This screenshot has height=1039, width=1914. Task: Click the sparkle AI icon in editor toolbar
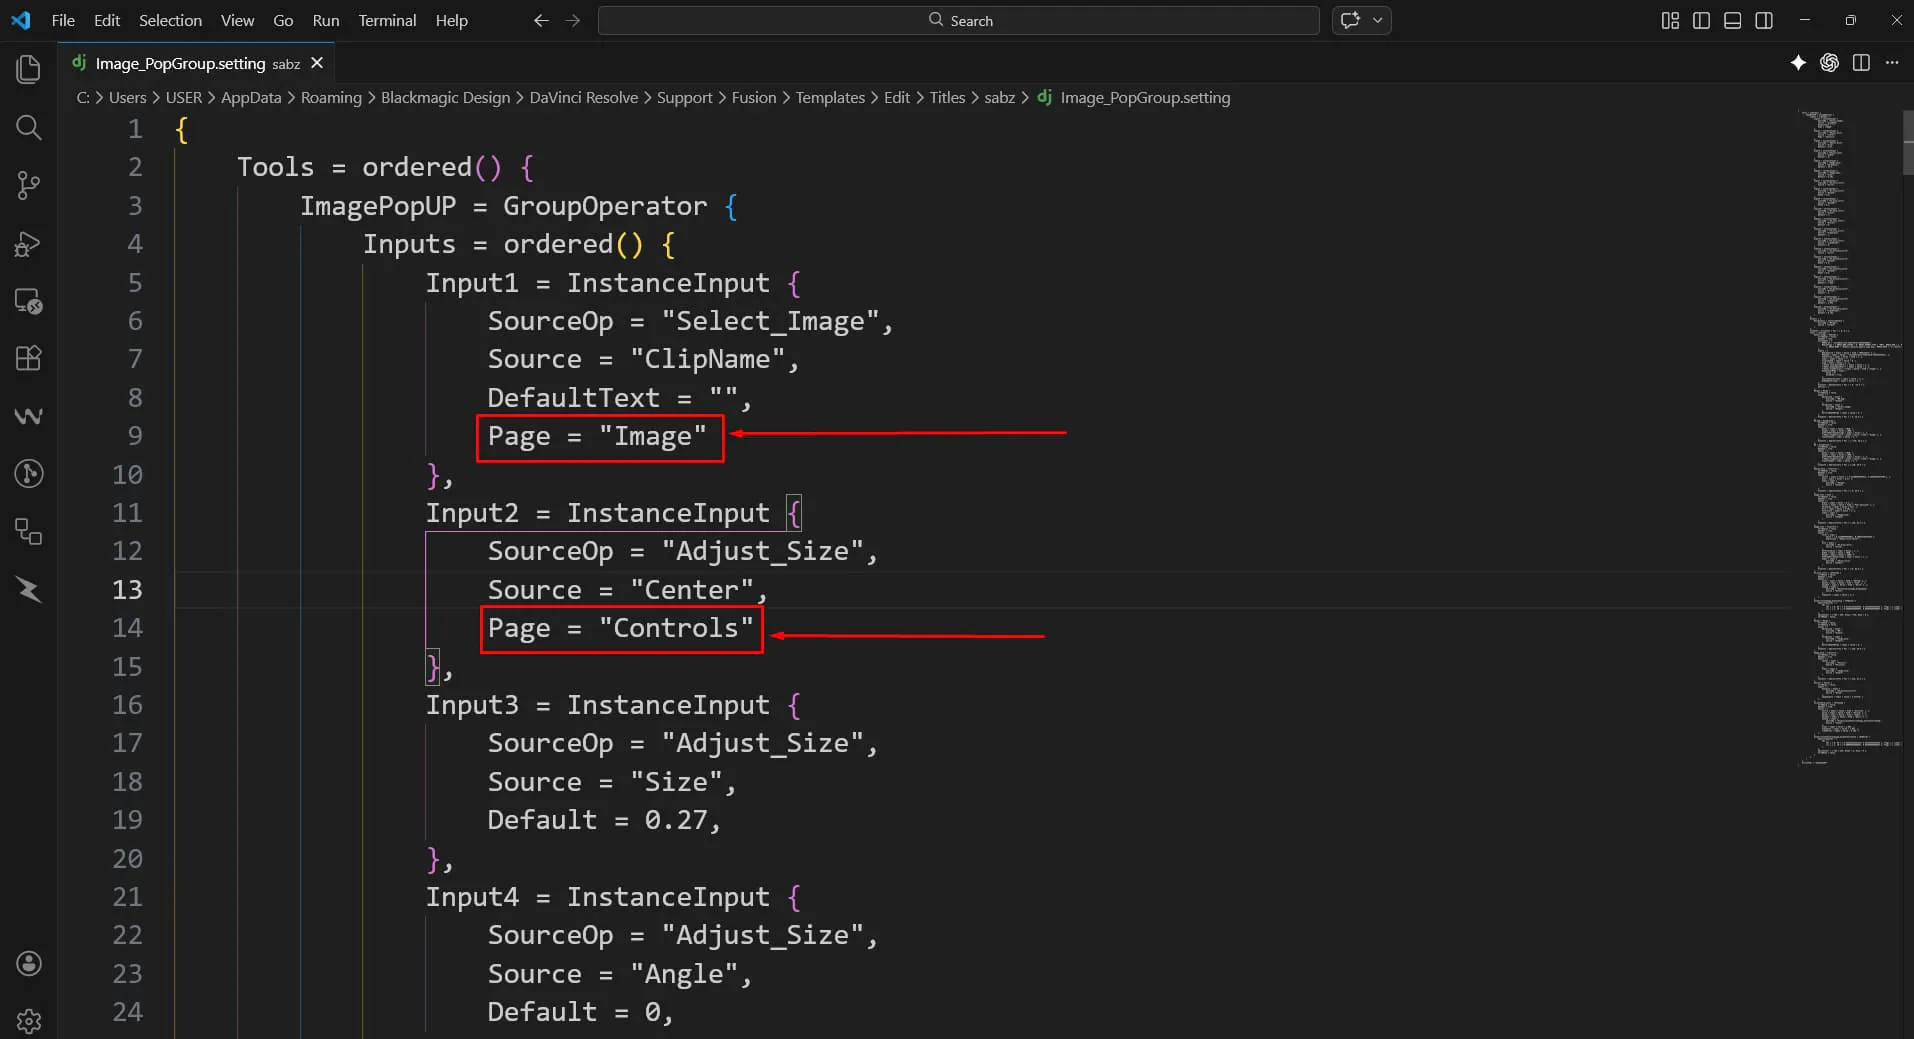pyautogui.click(x=1798, y=63)
